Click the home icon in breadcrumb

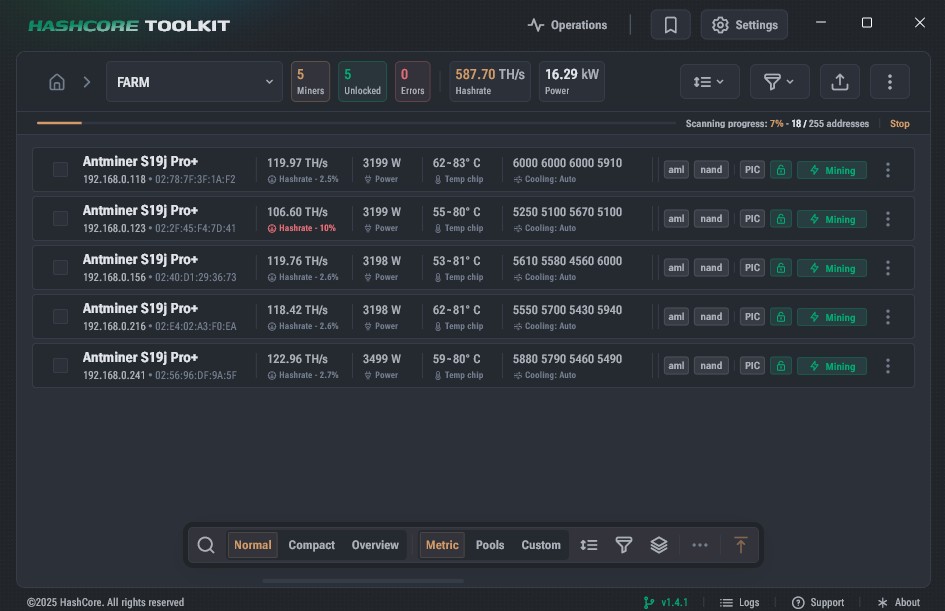click(x=57, y=82)
